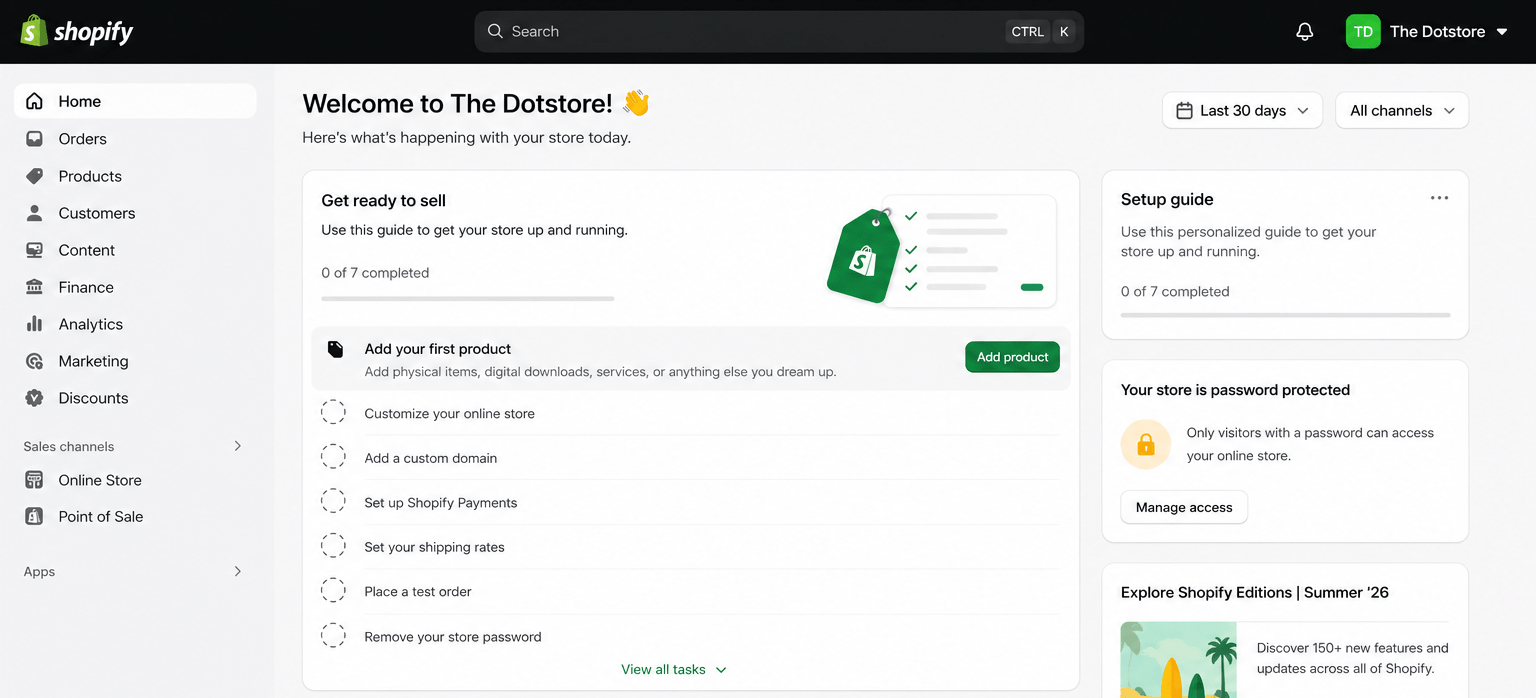
Task: Click the Online Store storefront icon
Action: click(x=34, y=480)
